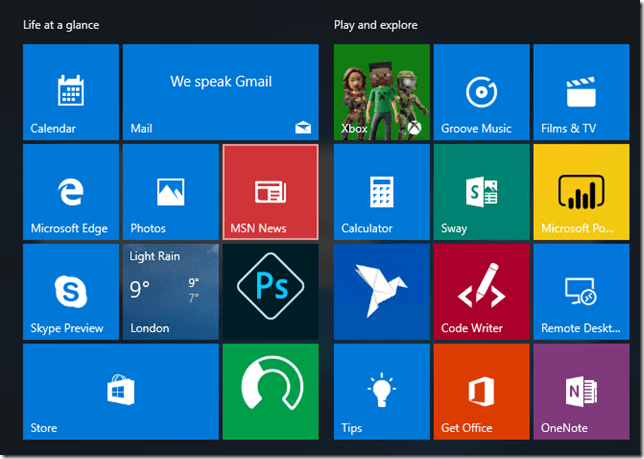Viewport: 644px width, 459px height.
Task: Open the Calendar app tile
Action: point(70,92)
